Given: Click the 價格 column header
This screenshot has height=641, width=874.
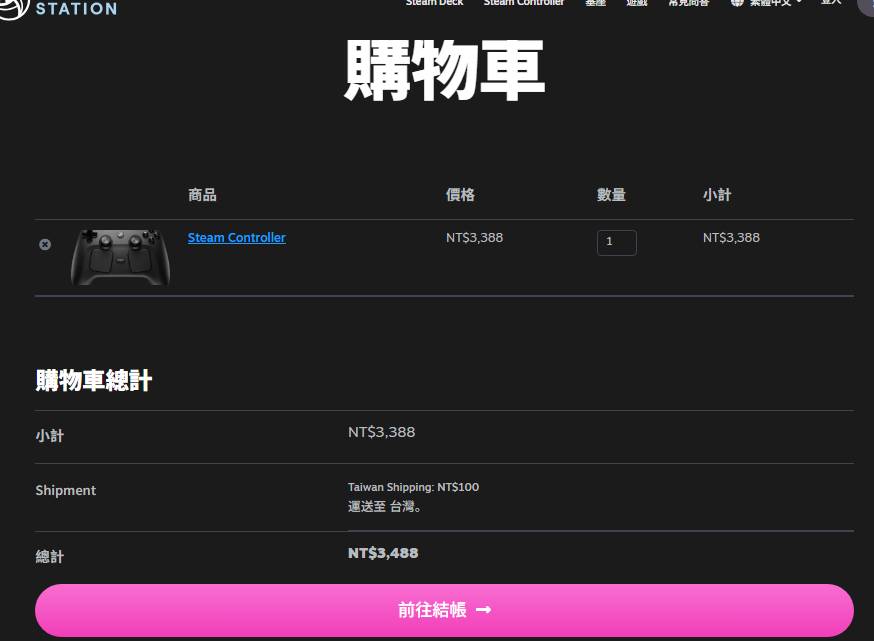Looking at the screenshot, I should 460,195.
